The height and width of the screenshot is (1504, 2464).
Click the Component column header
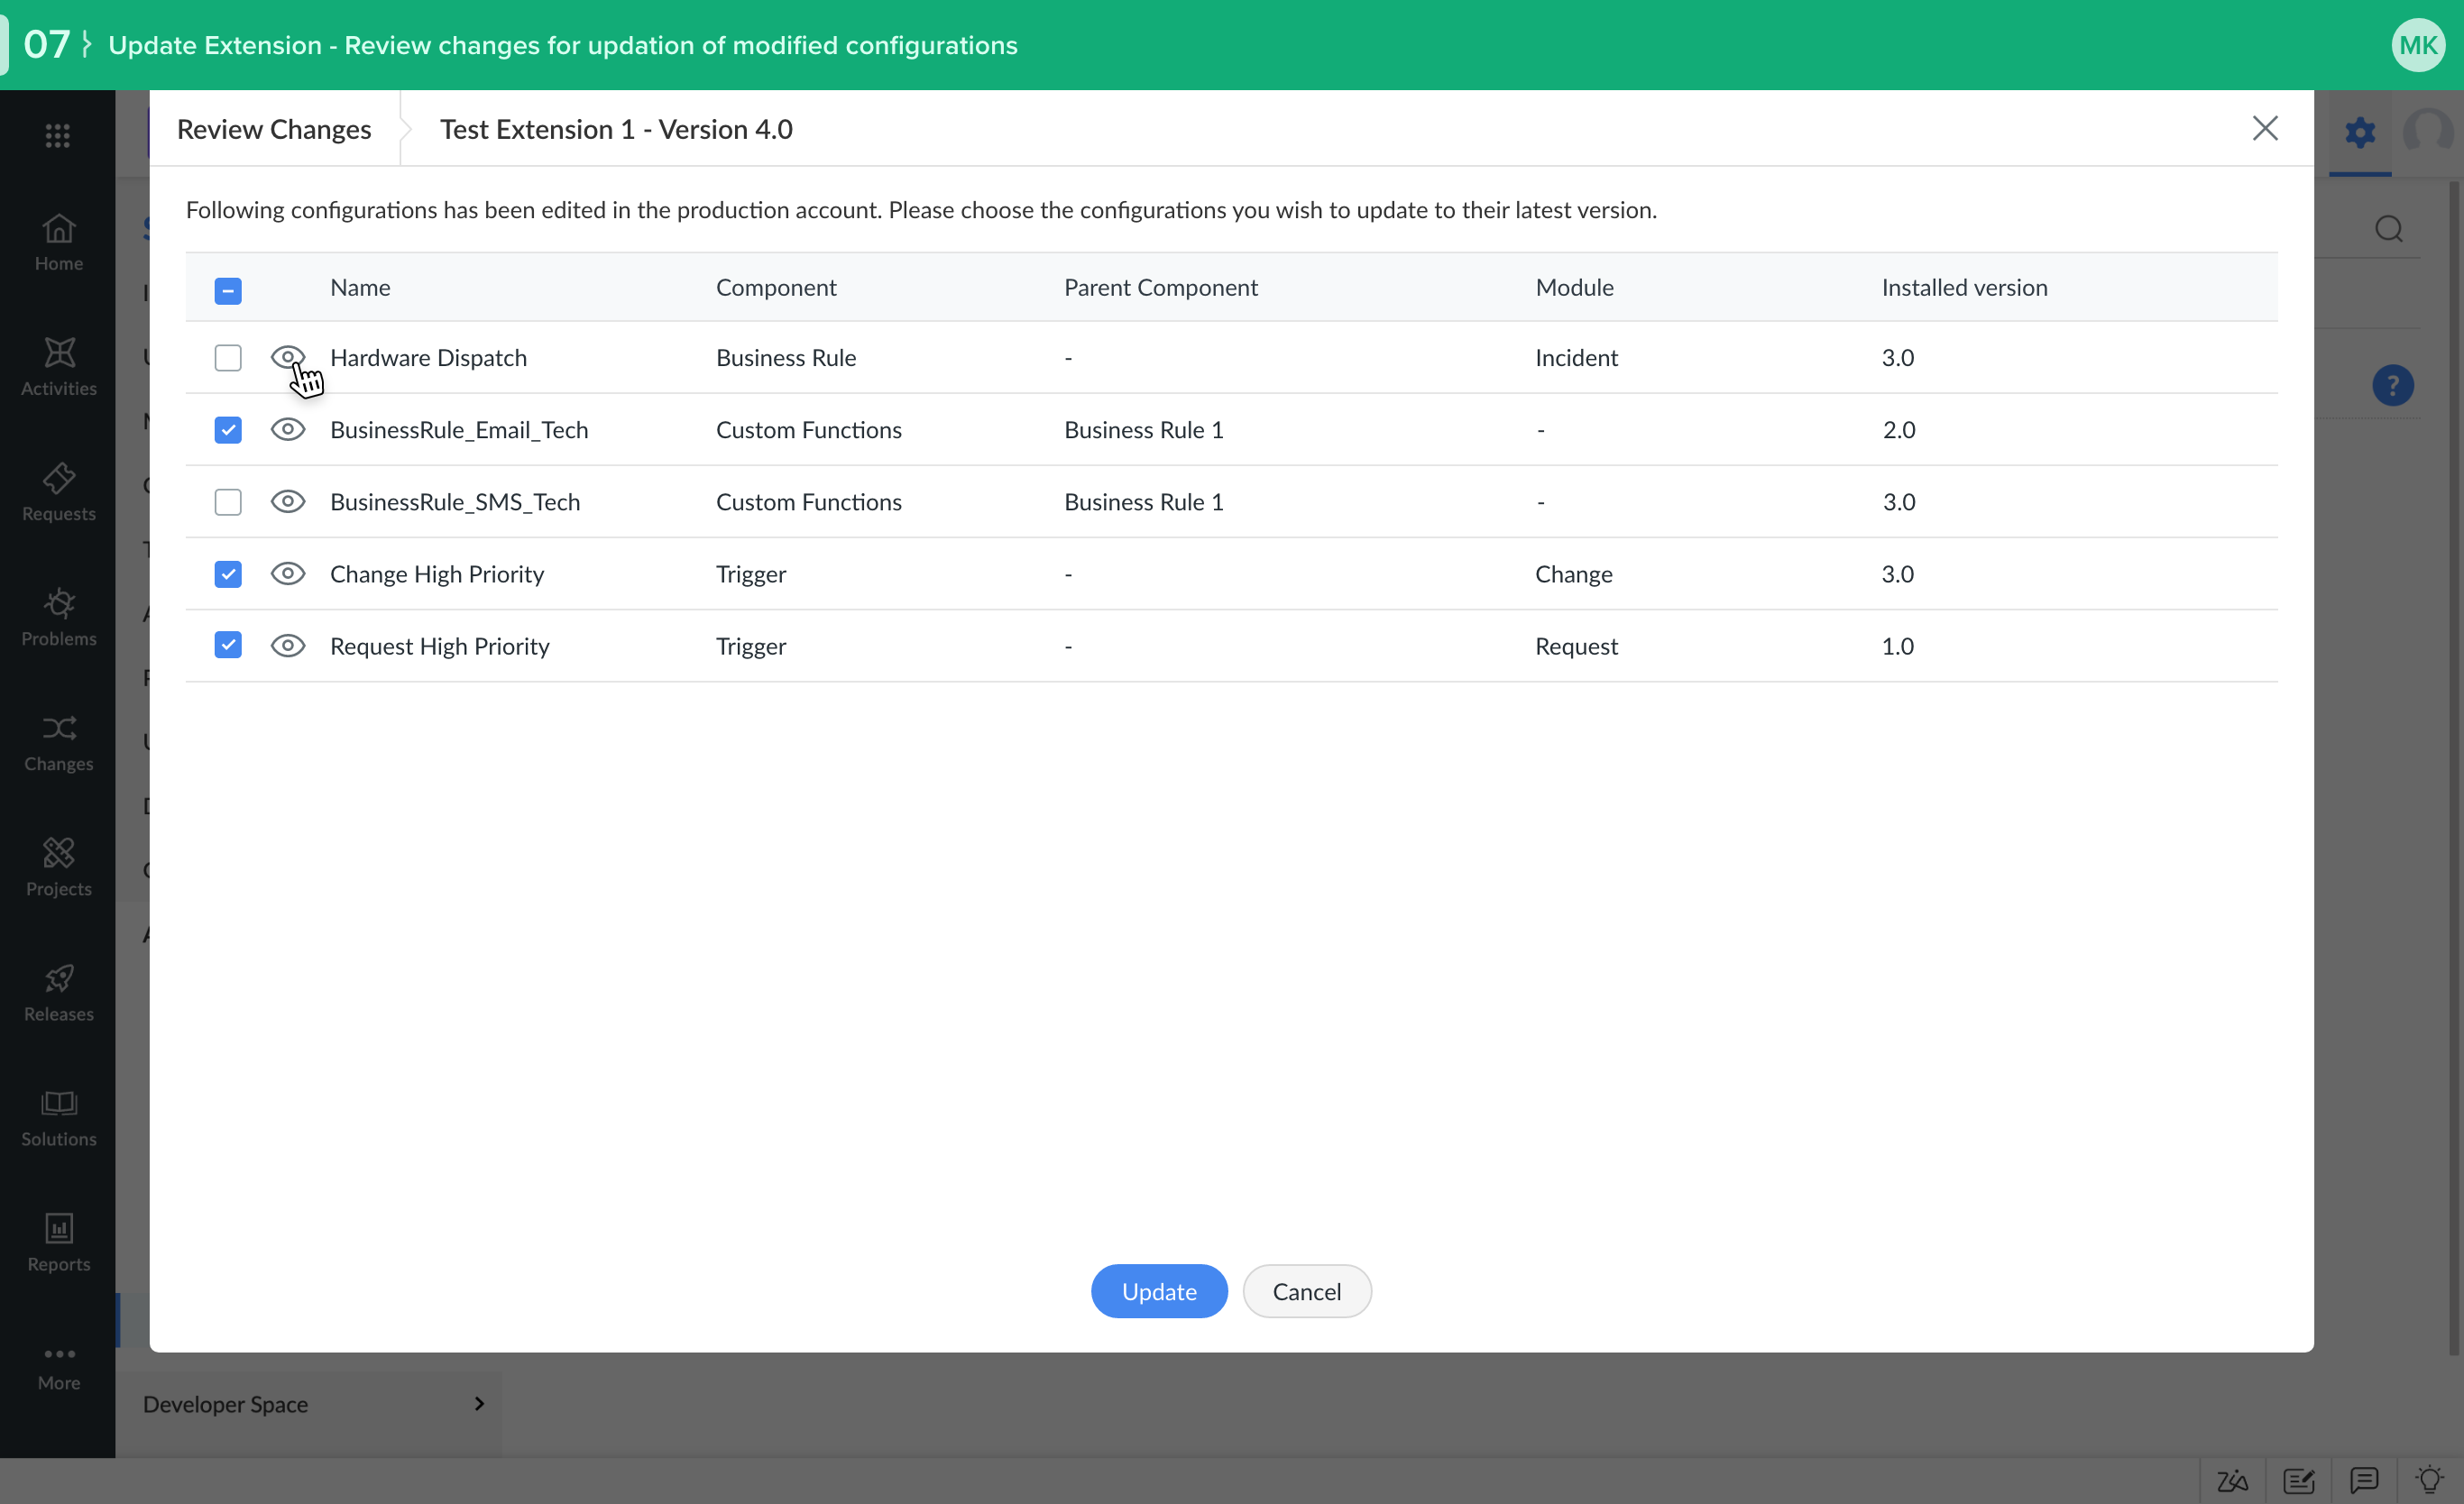coord(776,287)
